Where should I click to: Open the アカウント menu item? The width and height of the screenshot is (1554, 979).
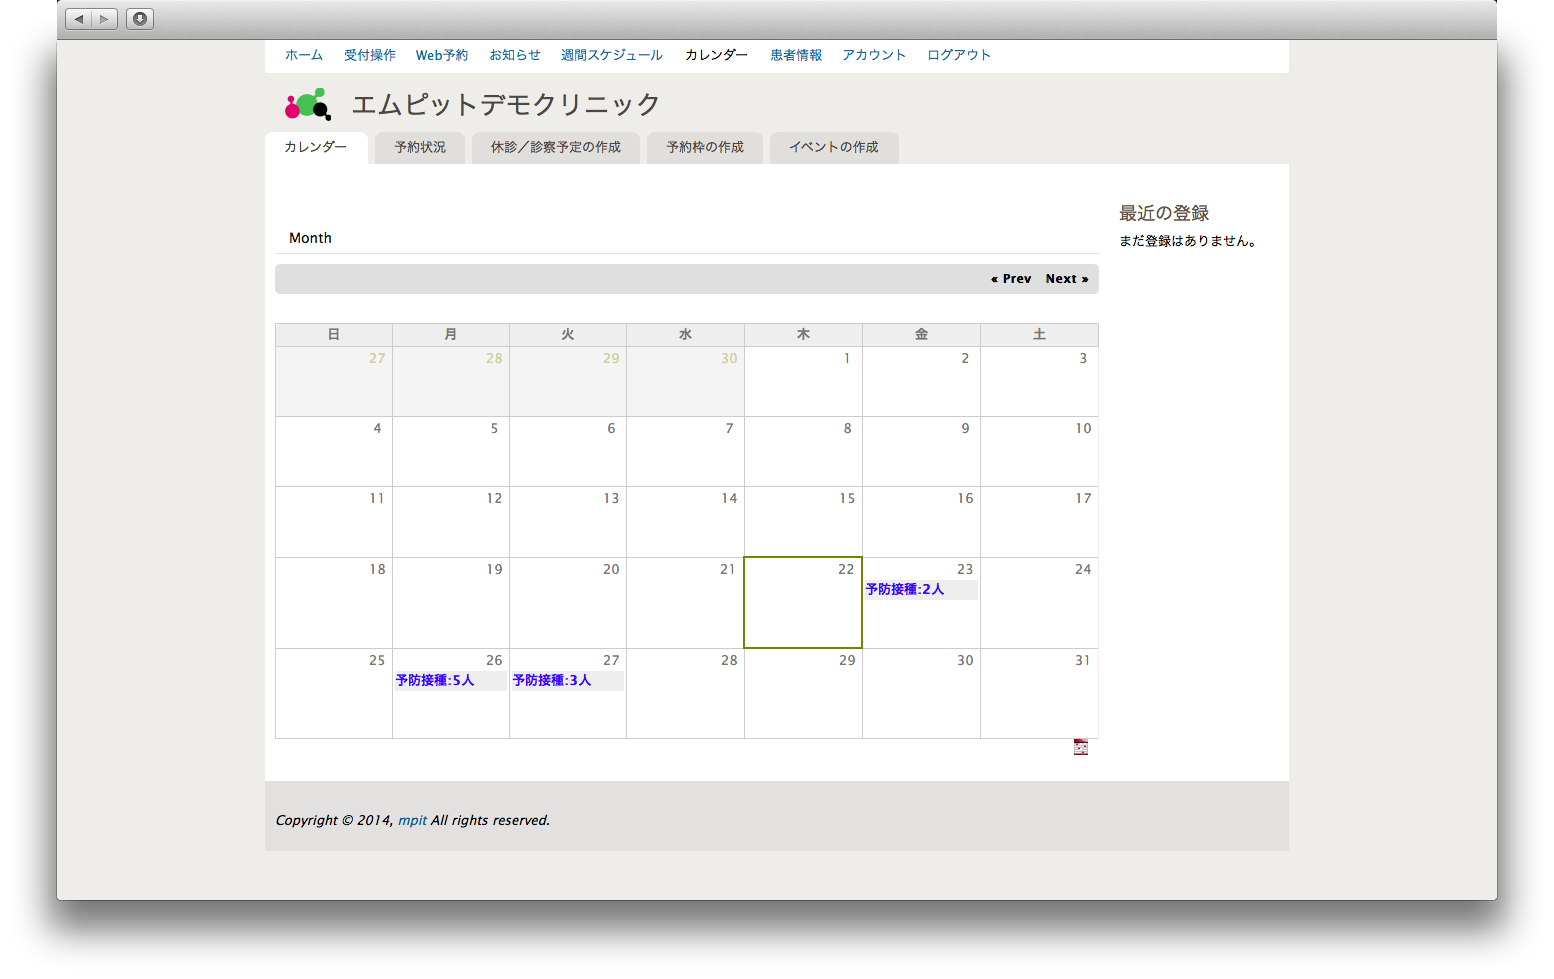pos(874,55)
